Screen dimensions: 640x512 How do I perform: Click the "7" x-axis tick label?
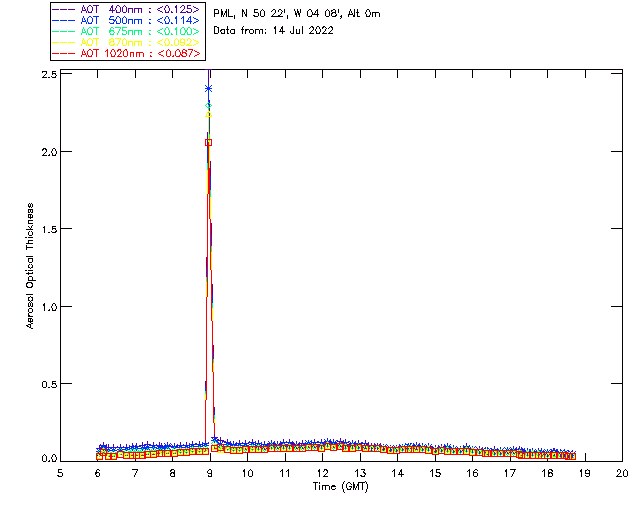[136, 474]
